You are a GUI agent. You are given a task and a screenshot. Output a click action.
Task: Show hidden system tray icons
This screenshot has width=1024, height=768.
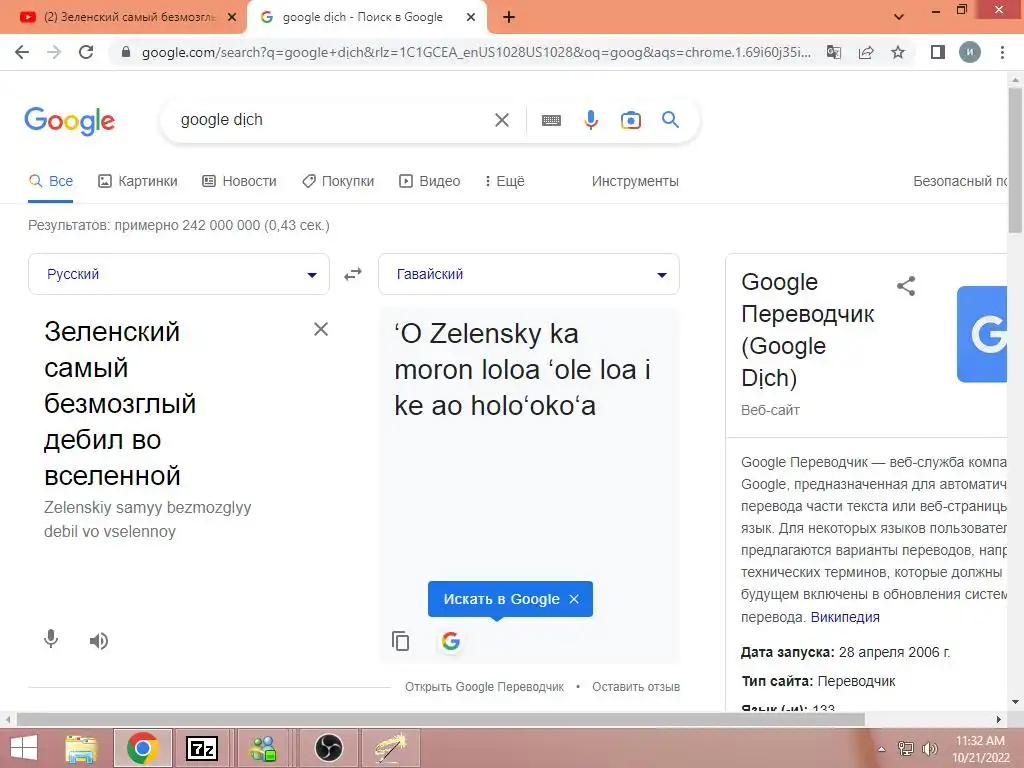click(x=882, y=748)
